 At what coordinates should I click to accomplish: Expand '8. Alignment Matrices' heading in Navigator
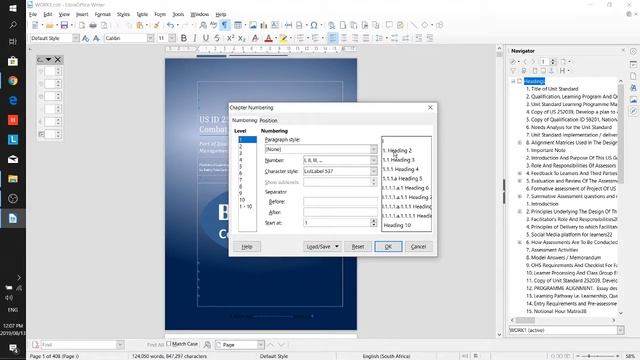click(x=520, y=143)
